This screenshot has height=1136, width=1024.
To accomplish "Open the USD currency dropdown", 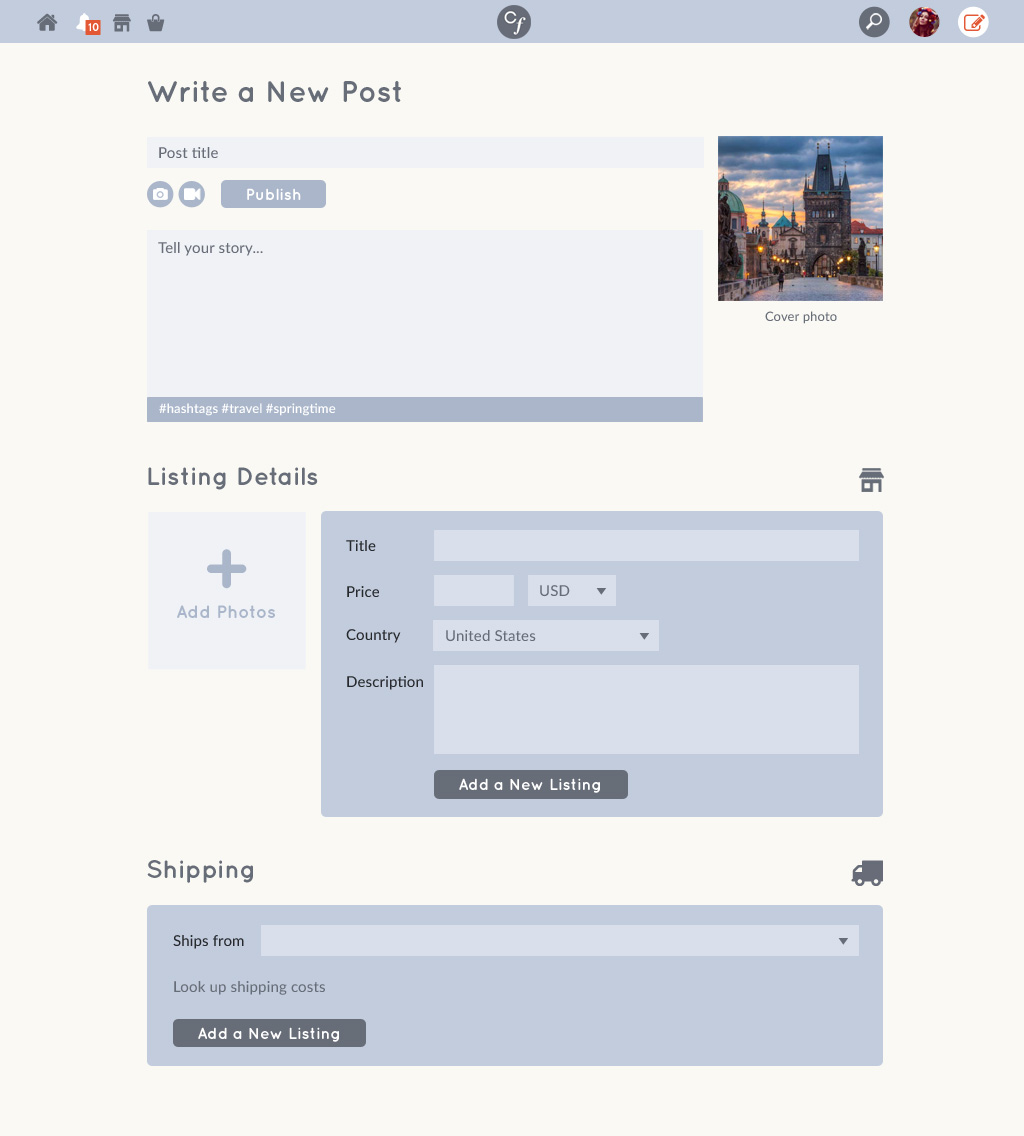I will click(x=572, y=591).
